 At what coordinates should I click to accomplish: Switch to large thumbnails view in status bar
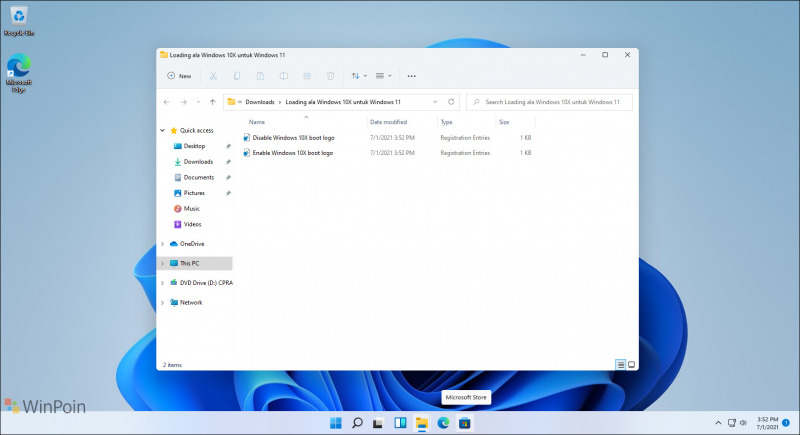631,365
